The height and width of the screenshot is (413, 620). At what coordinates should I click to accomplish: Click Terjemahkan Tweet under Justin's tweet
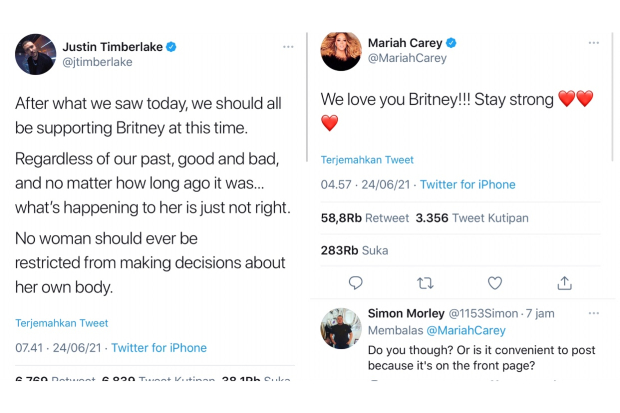pos(61,323)
